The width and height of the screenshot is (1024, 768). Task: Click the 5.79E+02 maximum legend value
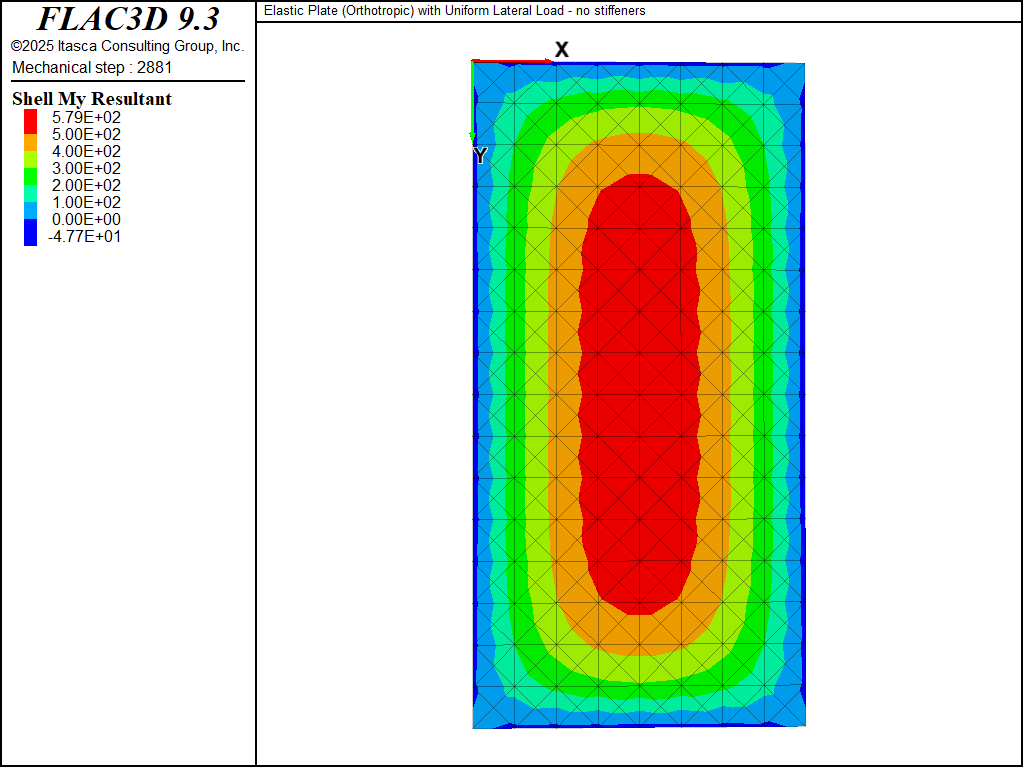85,117
